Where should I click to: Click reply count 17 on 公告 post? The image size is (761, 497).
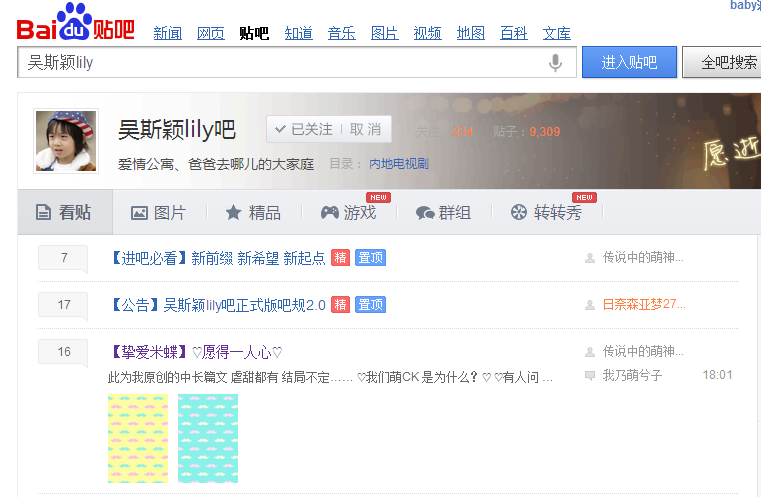[64, 305]
